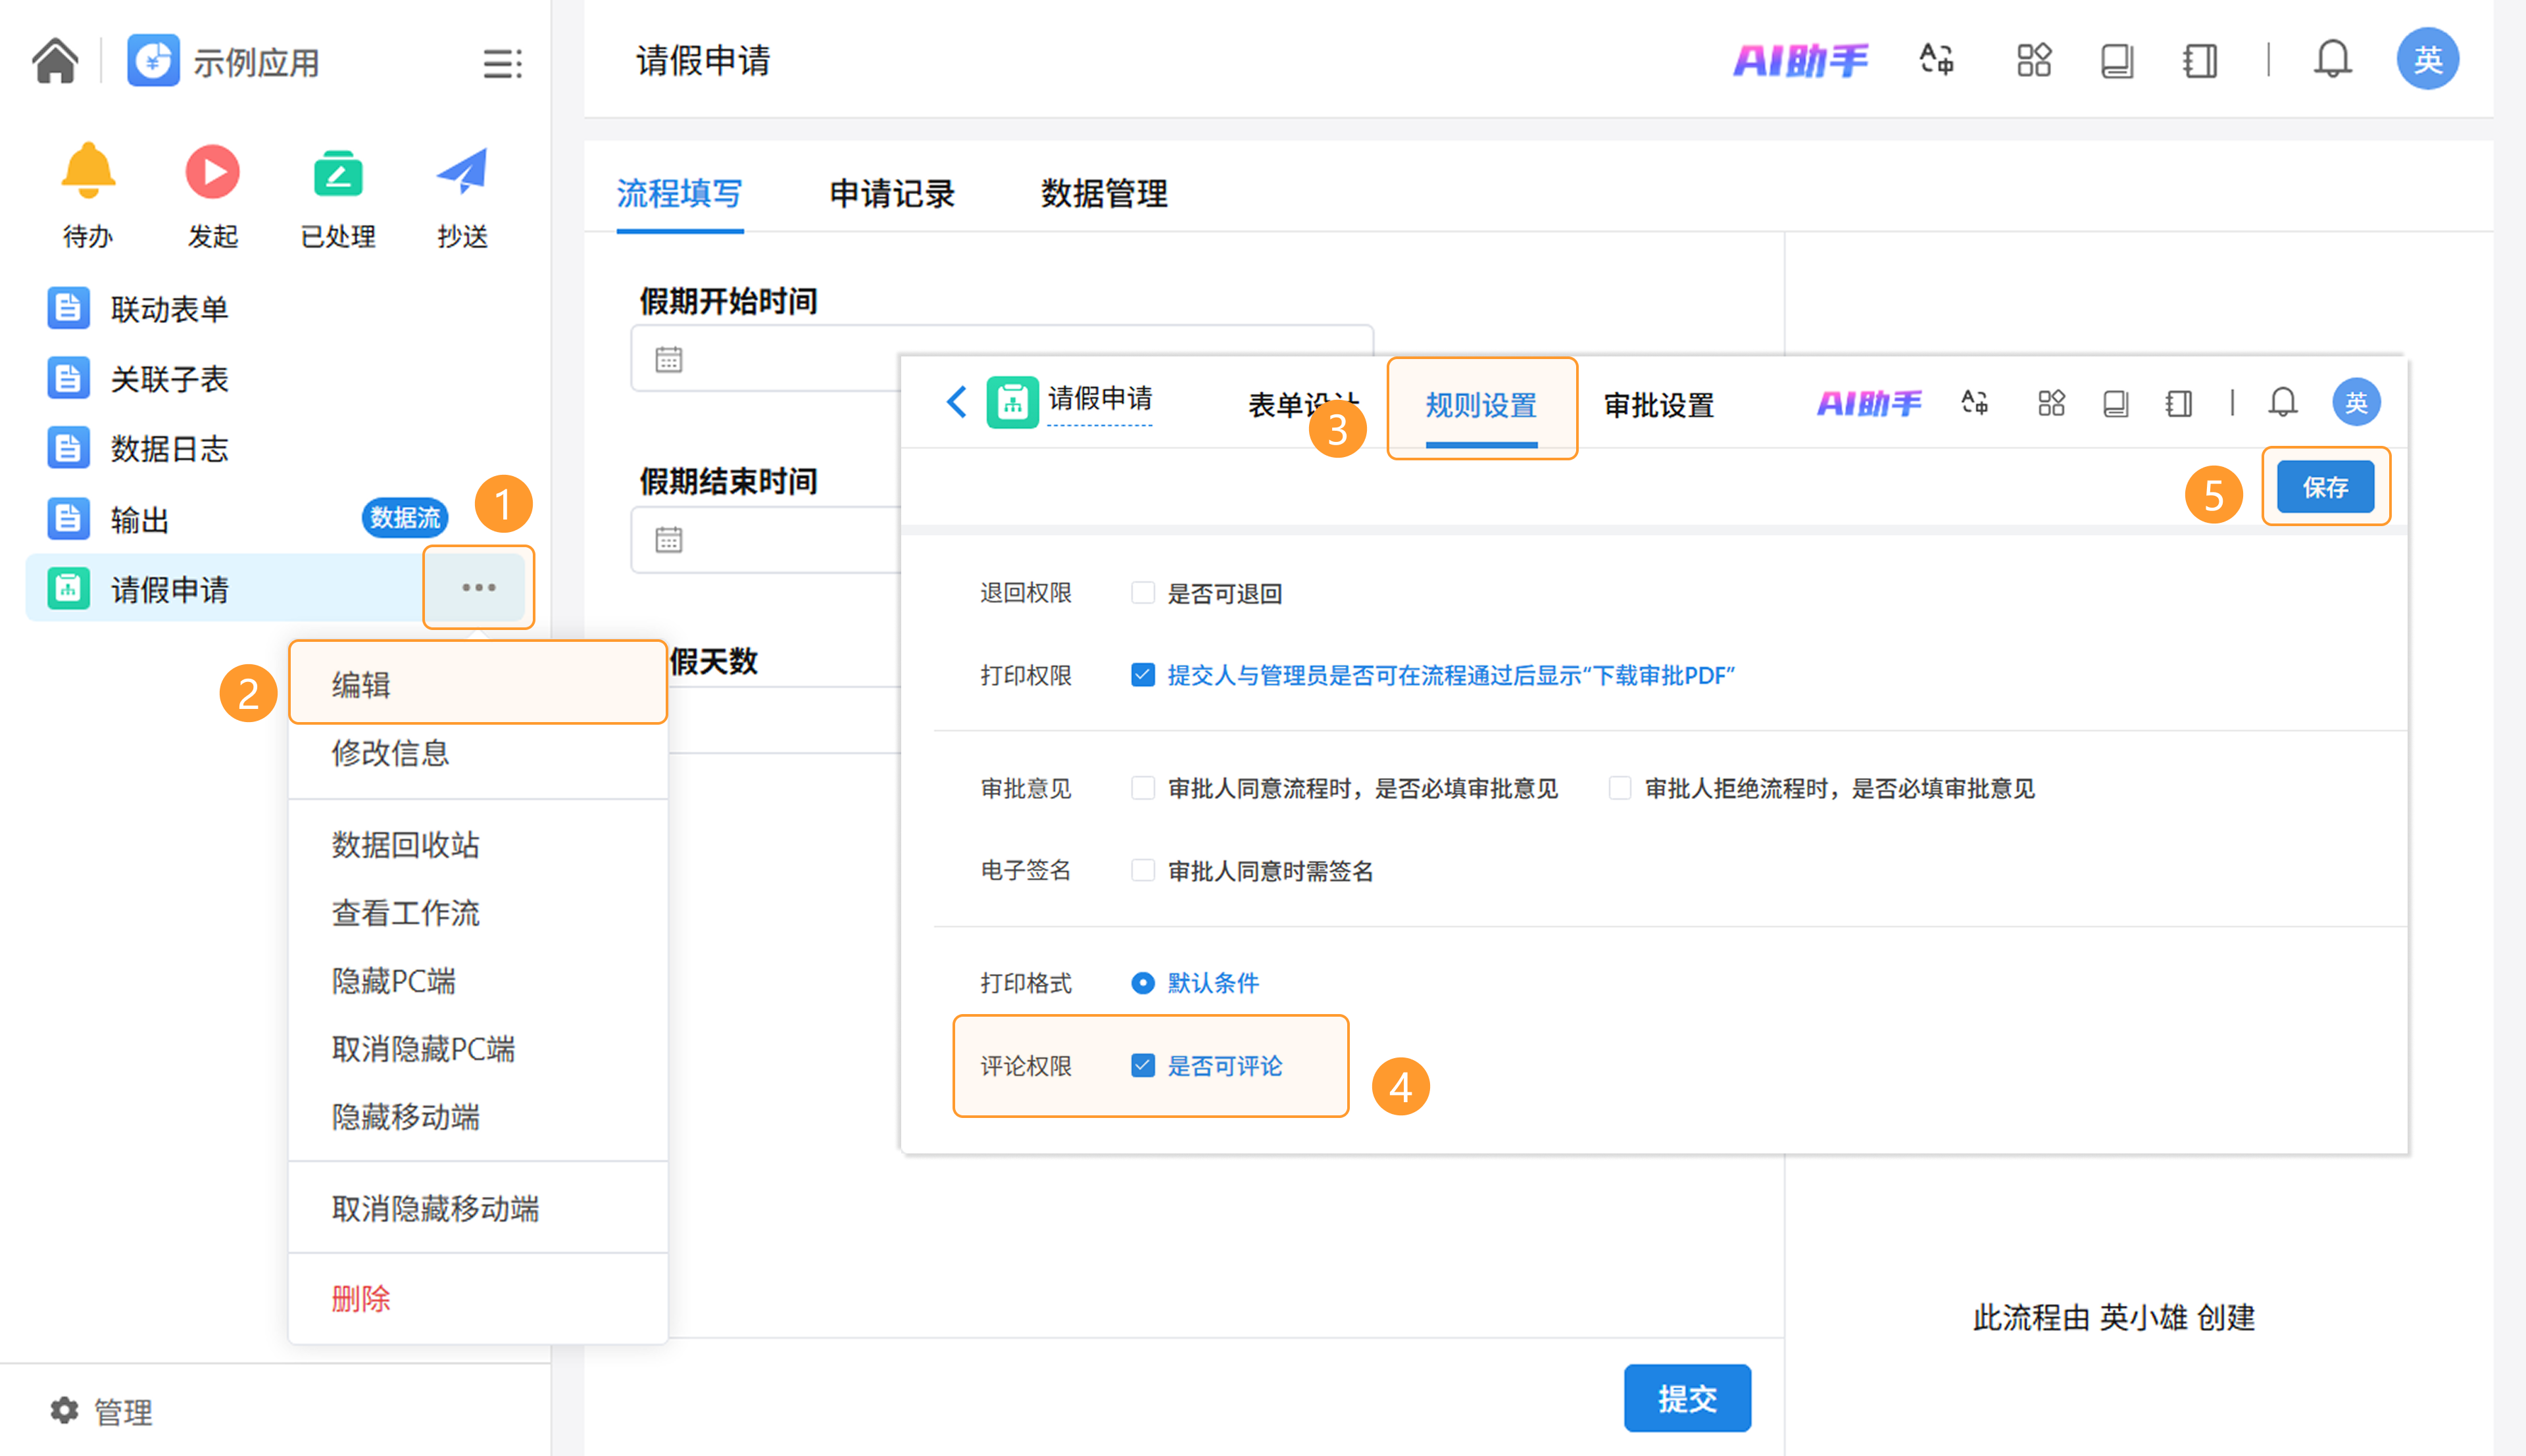Open the 假期开始时间 date picker
Screen dimensions: 2526x1456
(x=669, y=359)
